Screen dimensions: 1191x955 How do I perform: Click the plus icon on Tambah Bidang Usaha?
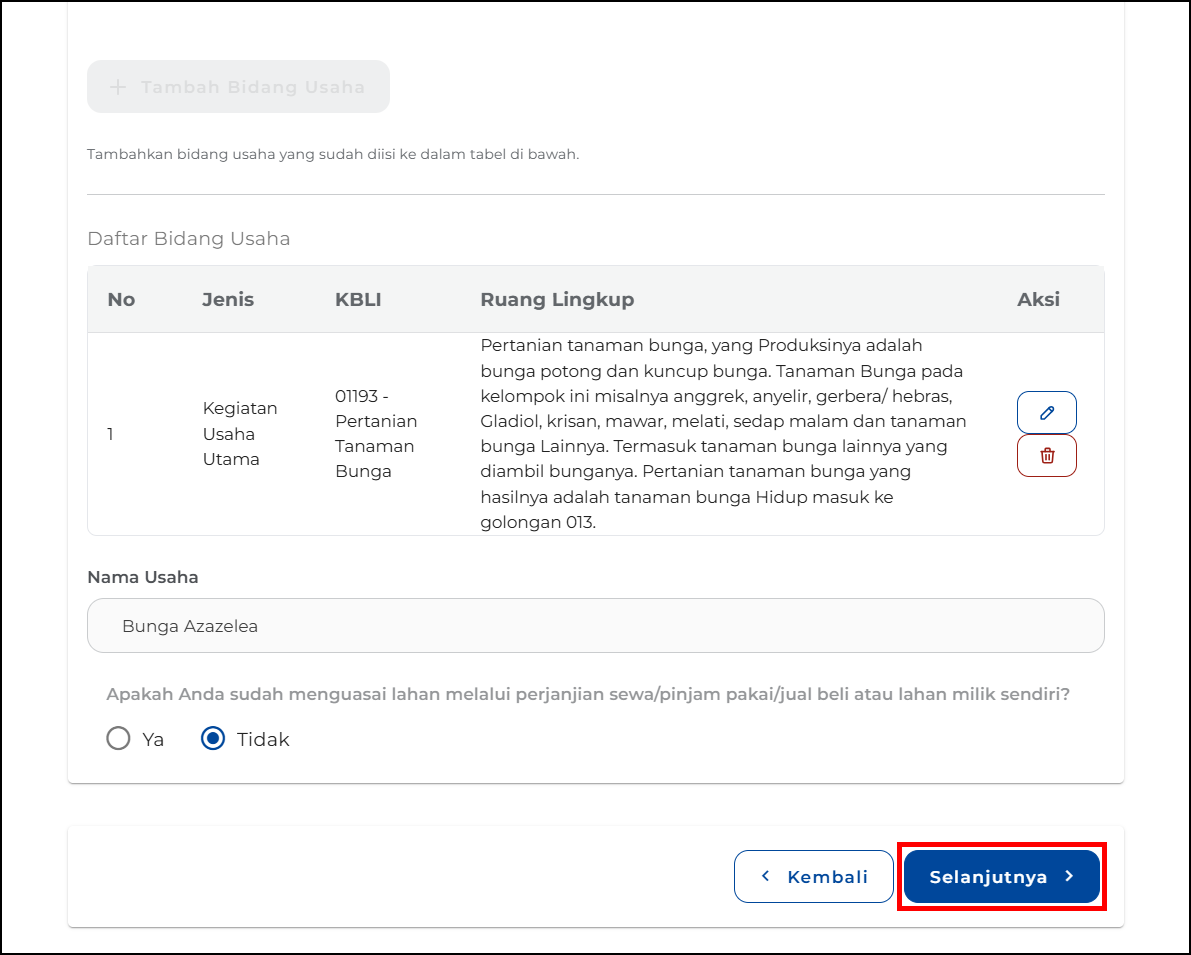[x=118, y=87]
